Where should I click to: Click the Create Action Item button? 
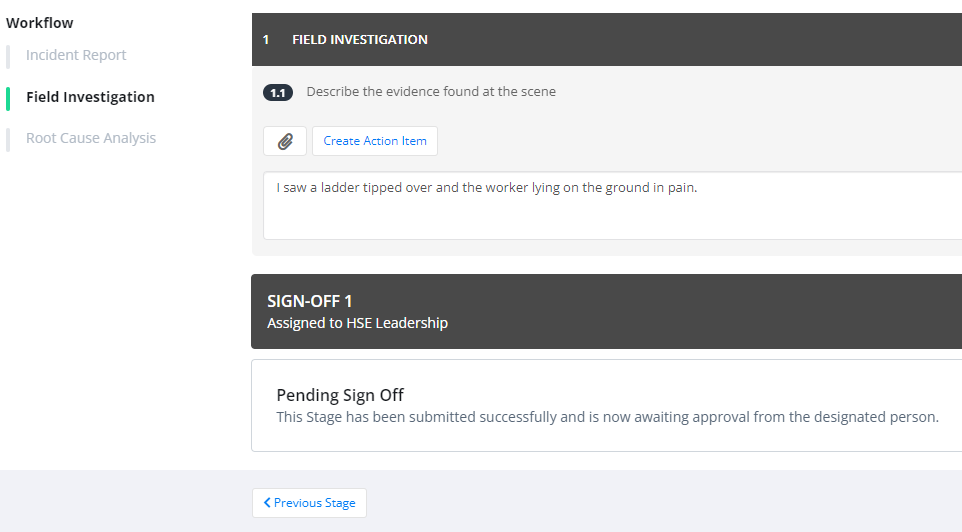tap(375, 141)
